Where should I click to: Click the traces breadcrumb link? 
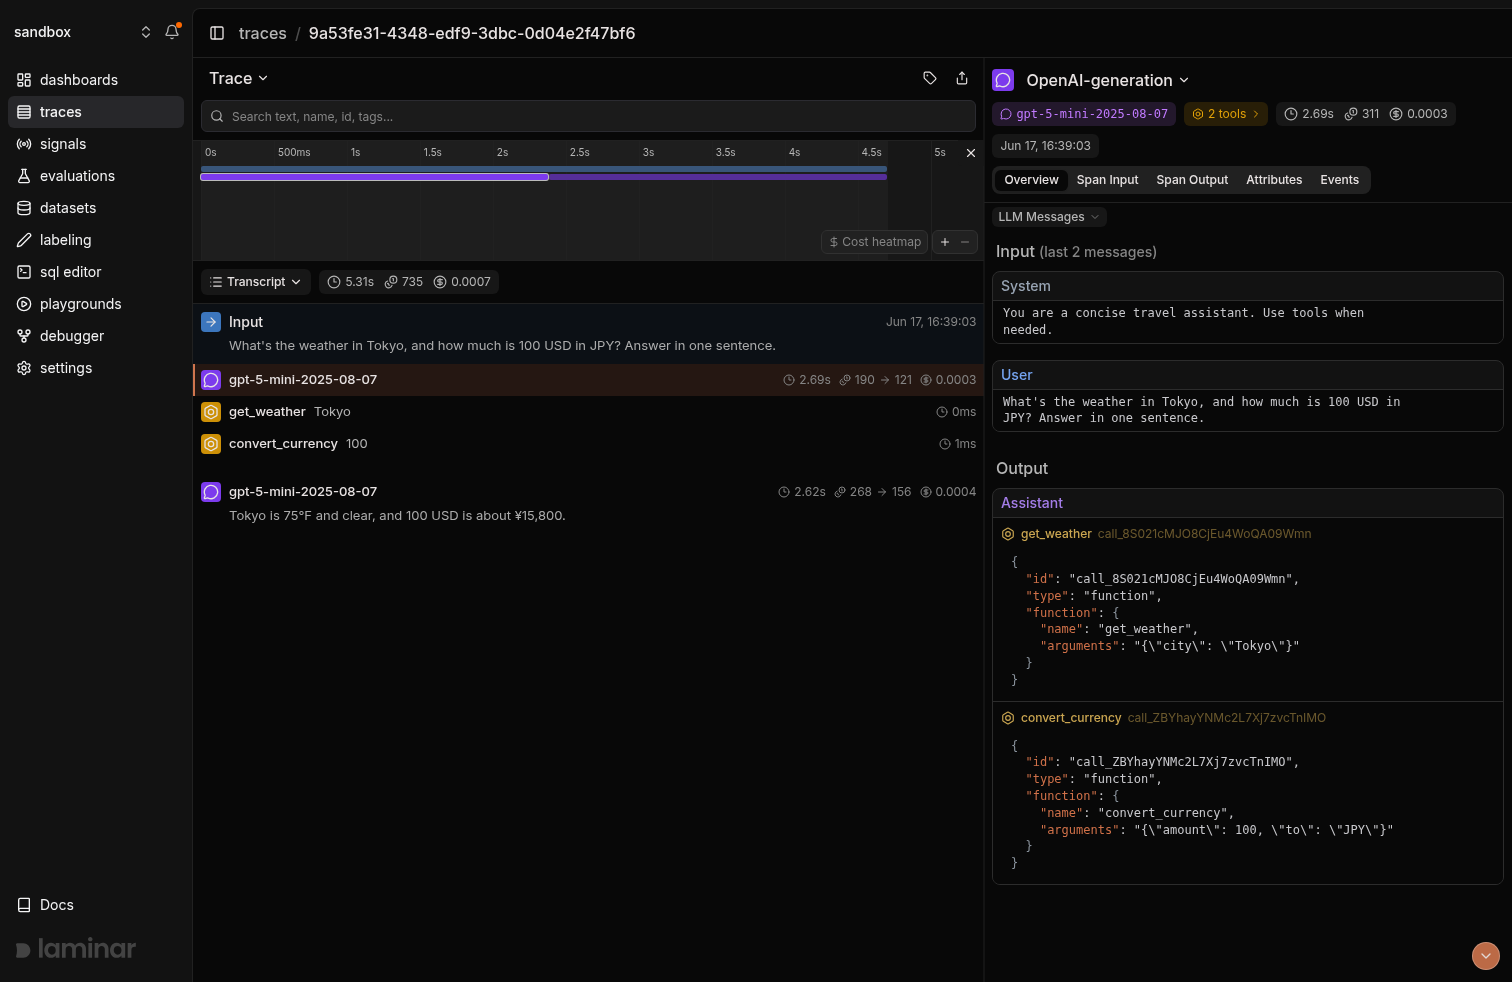tap(262, 33)
